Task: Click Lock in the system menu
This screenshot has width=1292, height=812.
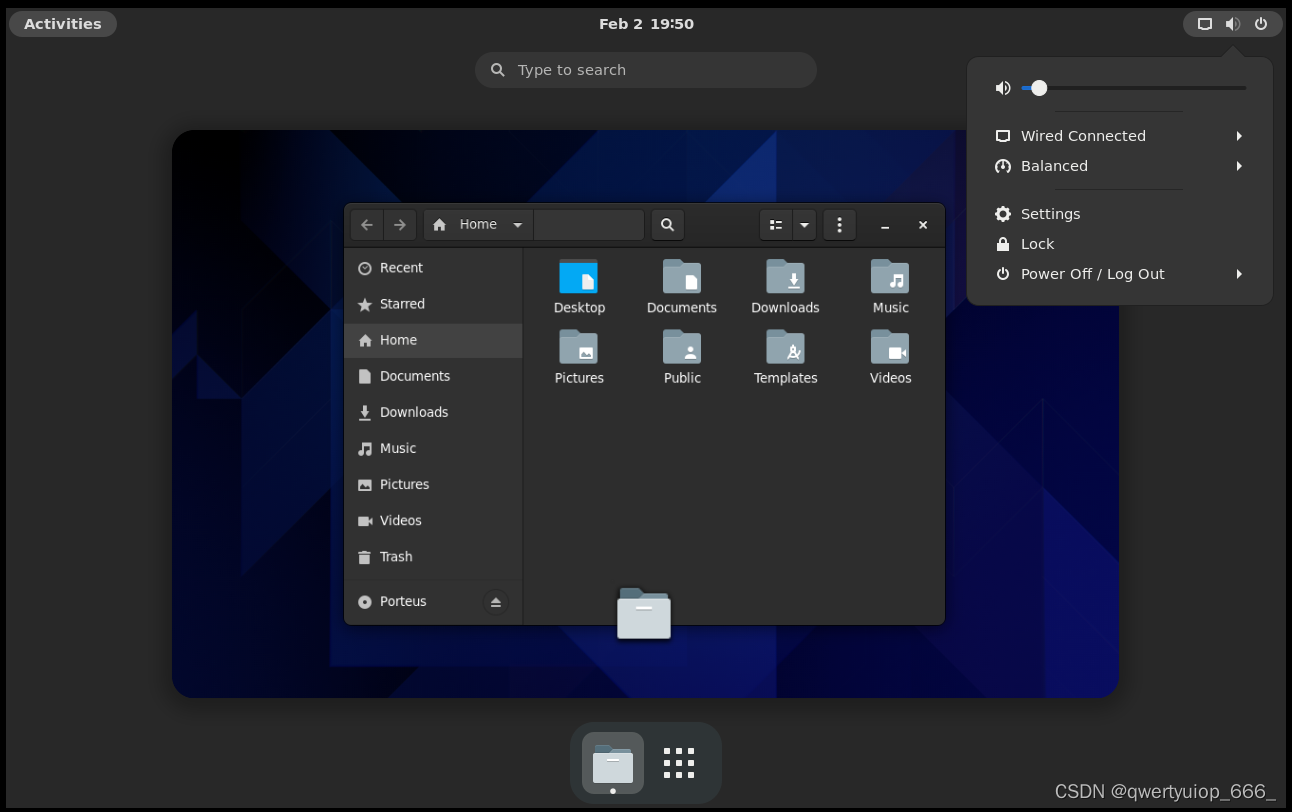Action: coord(1038,243)
